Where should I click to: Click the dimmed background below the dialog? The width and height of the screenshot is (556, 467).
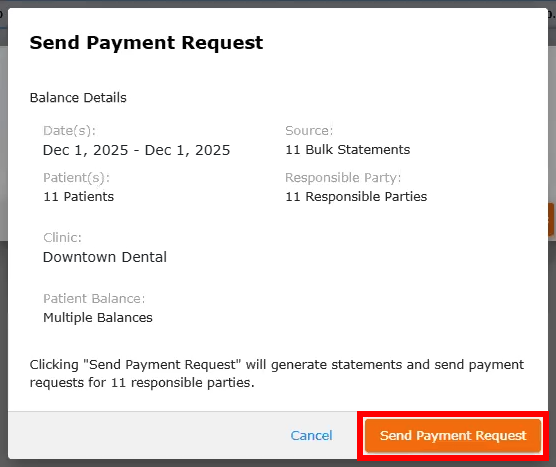(278, 463)
